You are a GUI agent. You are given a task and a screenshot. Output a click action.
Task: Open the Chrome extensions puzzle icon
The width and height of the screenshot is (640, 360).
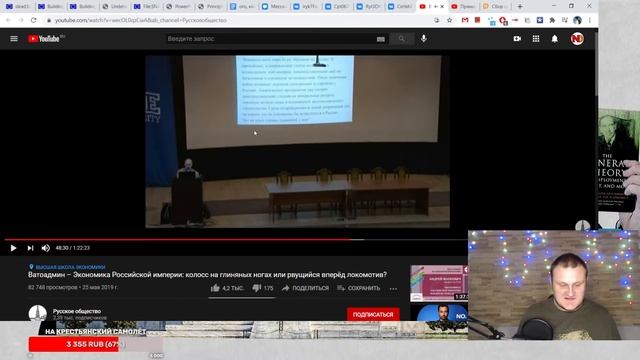552,20
